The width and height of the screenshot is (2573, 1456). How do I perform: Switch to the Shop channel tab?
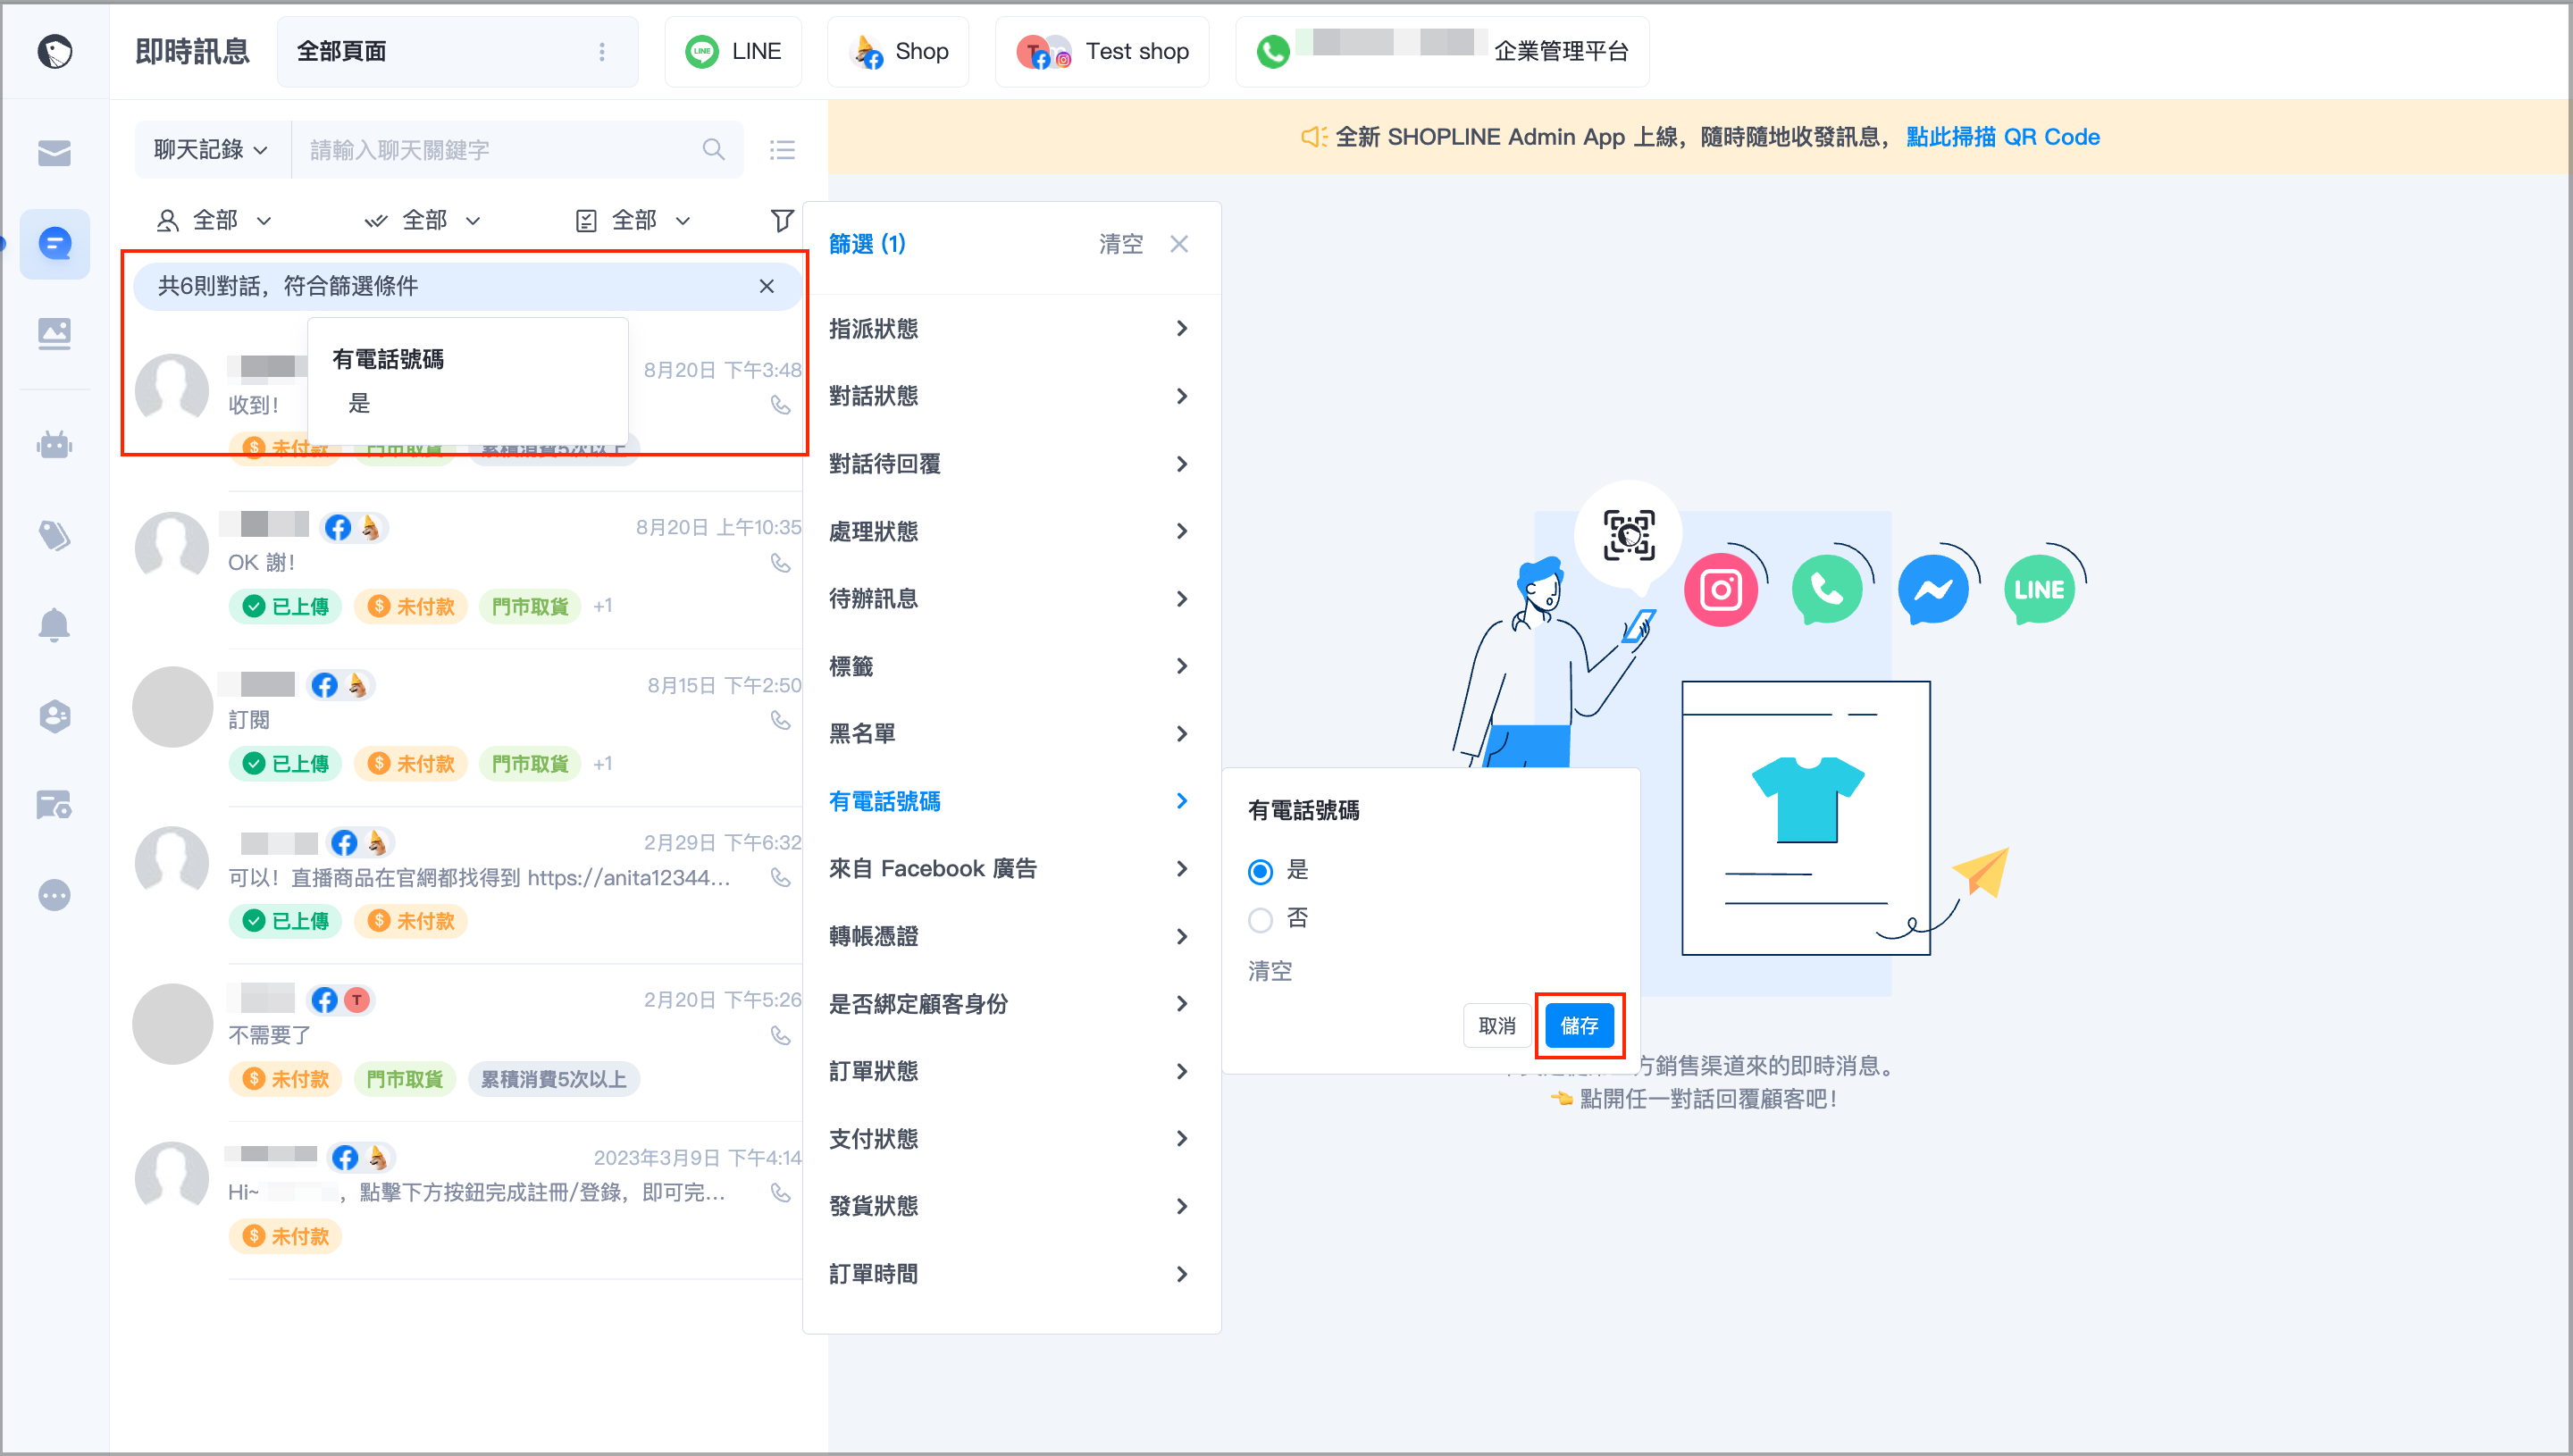tap(897, 51)
